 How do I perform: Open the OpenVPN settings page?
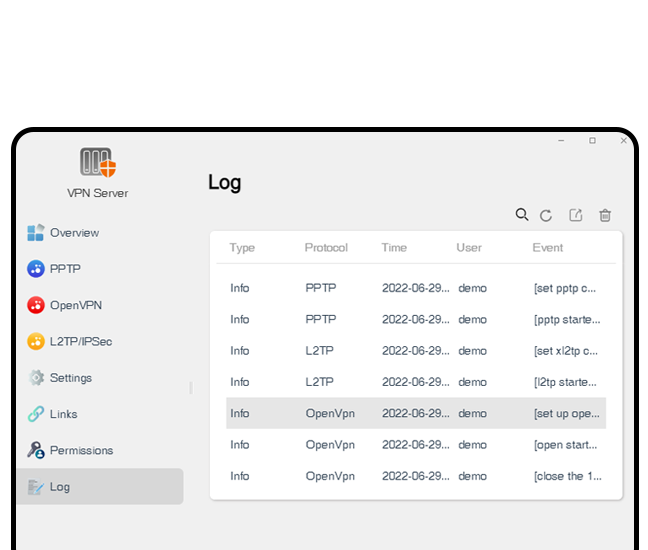75,305
